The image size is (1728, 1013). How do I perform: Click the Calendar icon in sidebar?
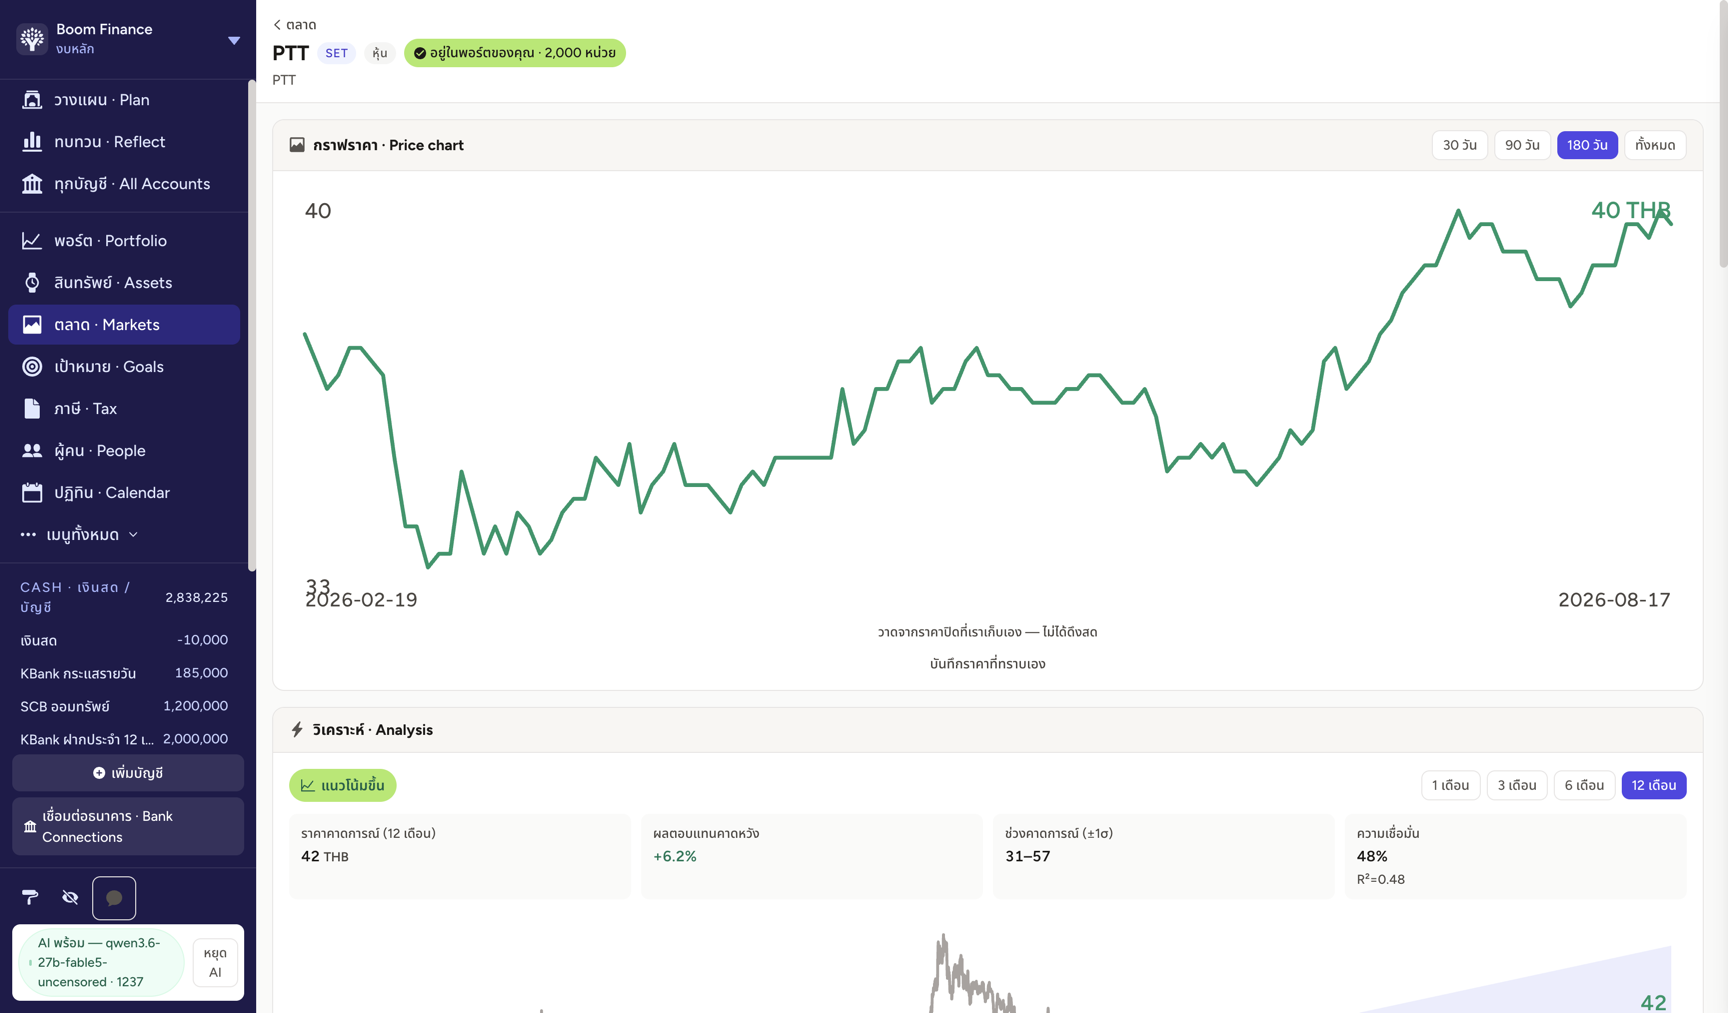pos(32,493)
